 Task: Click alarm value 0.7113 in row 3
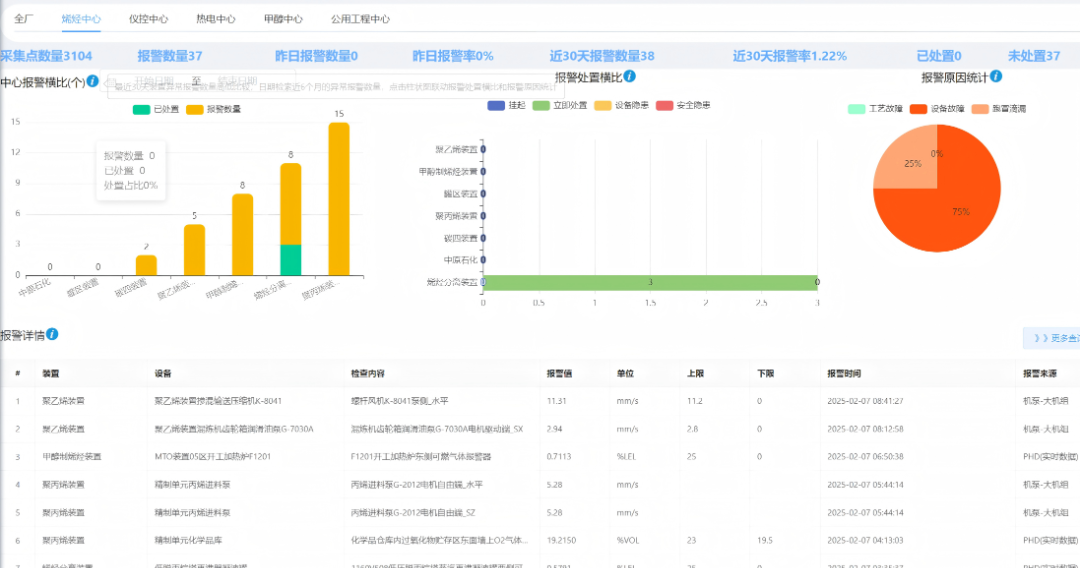pos(559,456)
